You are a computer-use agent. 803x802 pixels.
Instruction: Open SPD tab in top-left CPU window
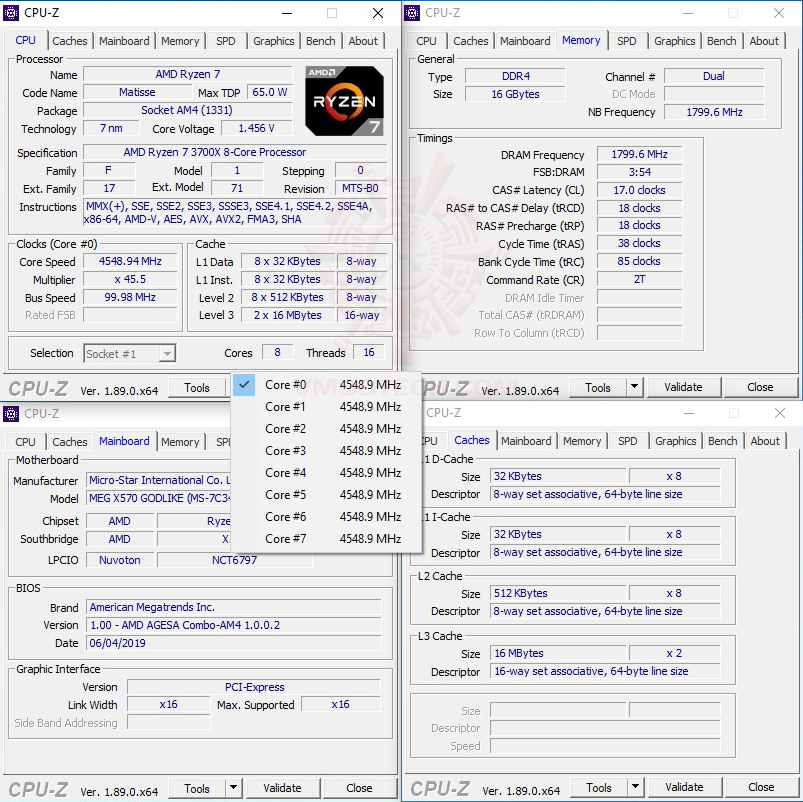point(225,41)
